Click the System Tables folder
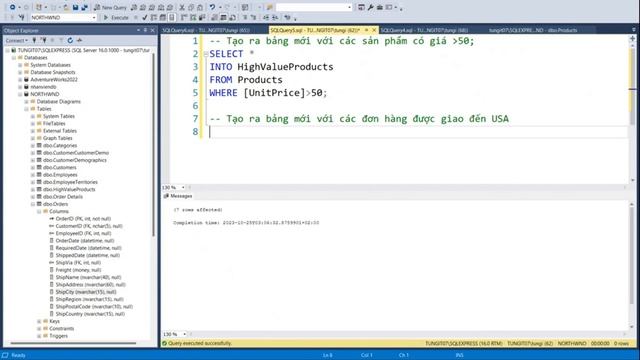Screen dimensions: 640x360 [59, 116]
